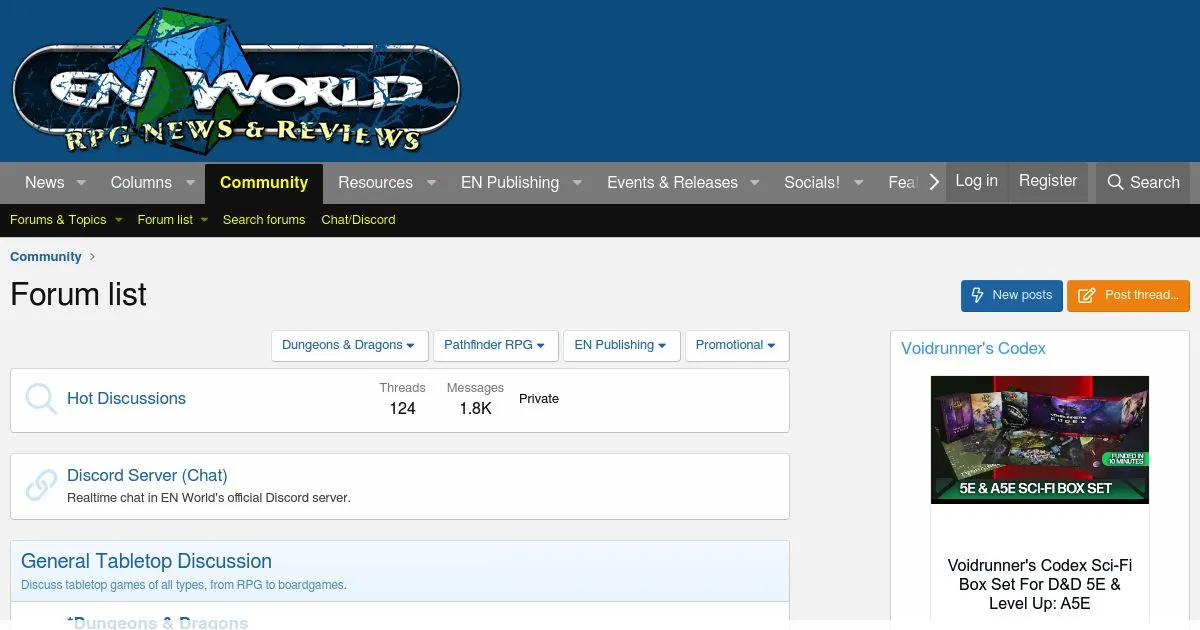Expand the Resources dropdown arrow
1200x630 pixels.
pos(431,183)
